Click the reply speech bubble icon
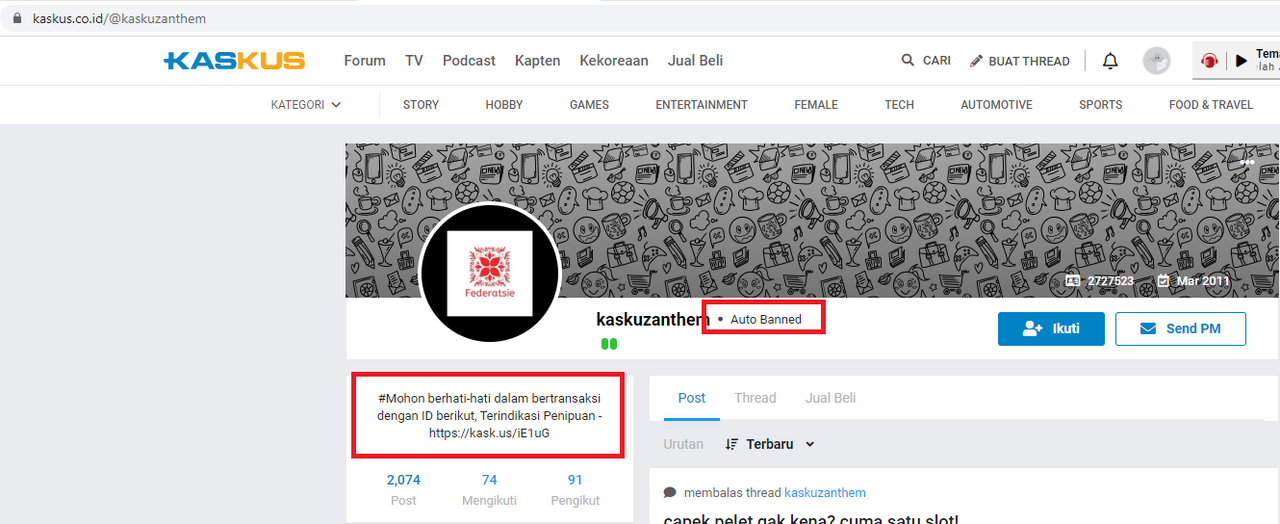The width and height of the screenshot is (1280, 524). click(670, 493)
